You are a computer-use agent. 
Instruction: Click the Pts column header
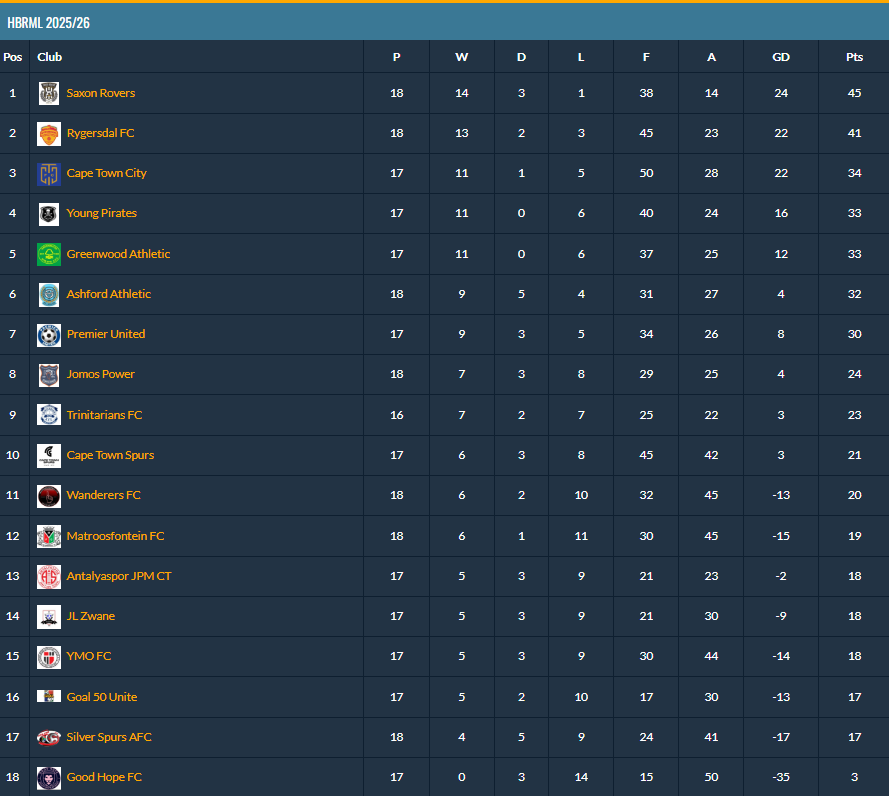pos(854,57)
